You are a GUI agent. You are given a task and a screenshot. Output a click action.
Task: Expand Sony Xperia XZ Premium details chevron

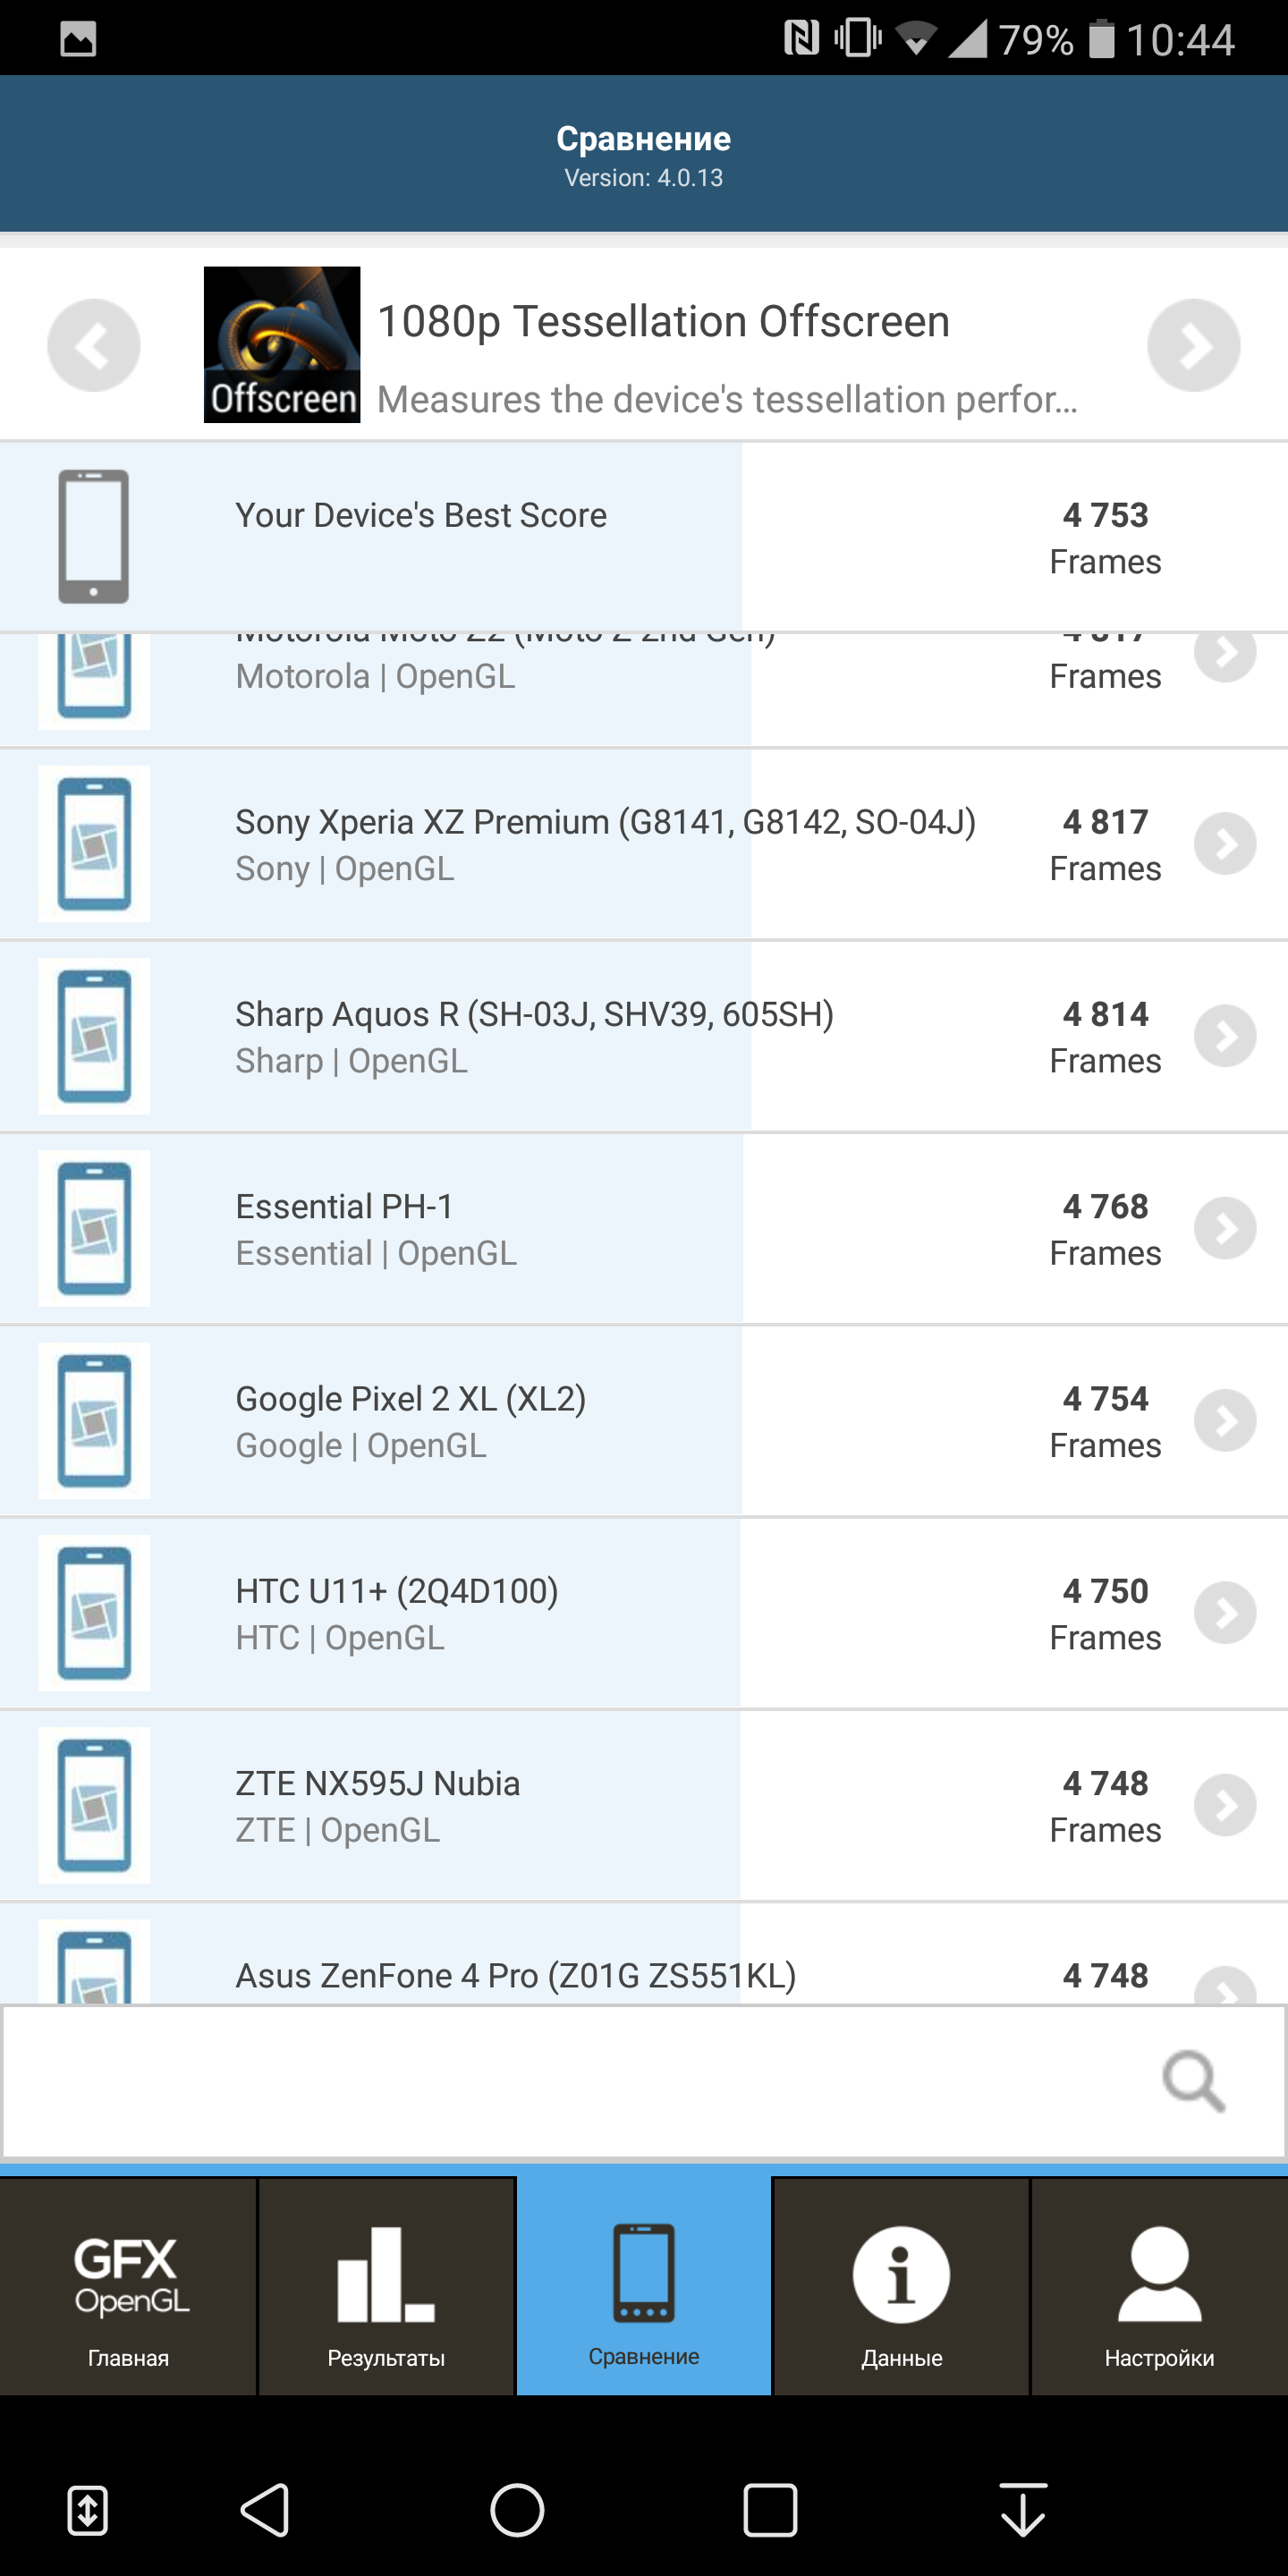tap(1225, 844)
